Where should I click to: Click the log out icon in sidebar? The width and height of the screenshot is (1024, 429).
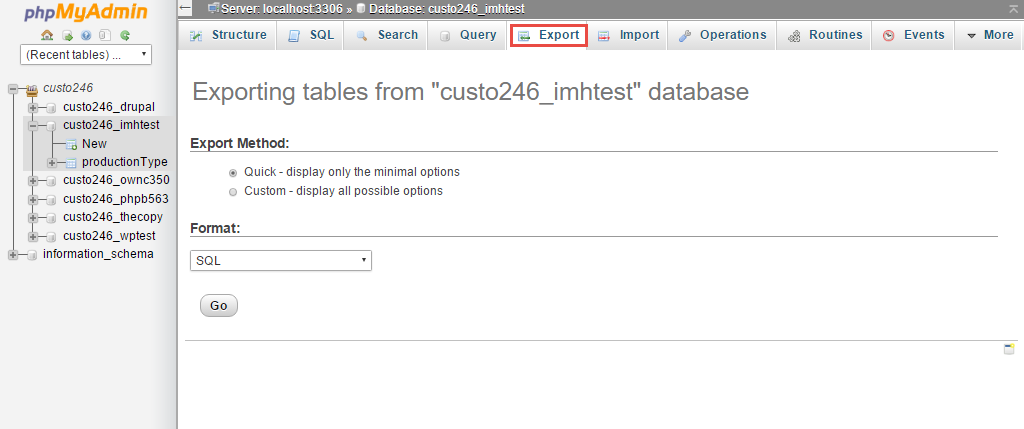(x=67, y=35)
